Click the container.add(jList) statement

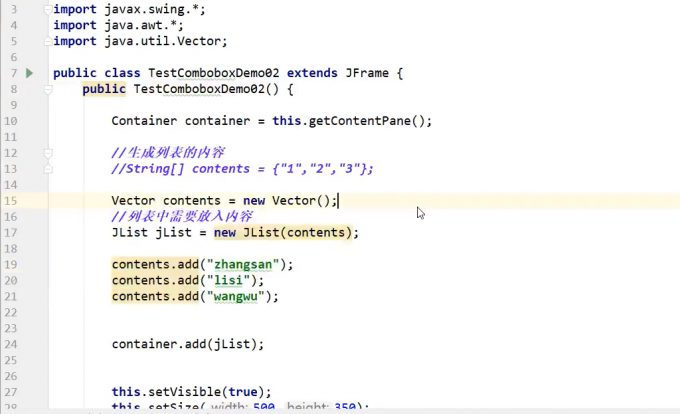tap(187, 344)
